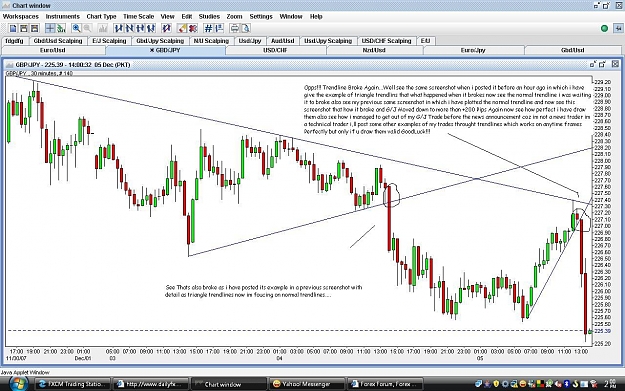Select the Euro/Usd chart tab
Viewport: 625px width, 391px height.
pos(53,50)
